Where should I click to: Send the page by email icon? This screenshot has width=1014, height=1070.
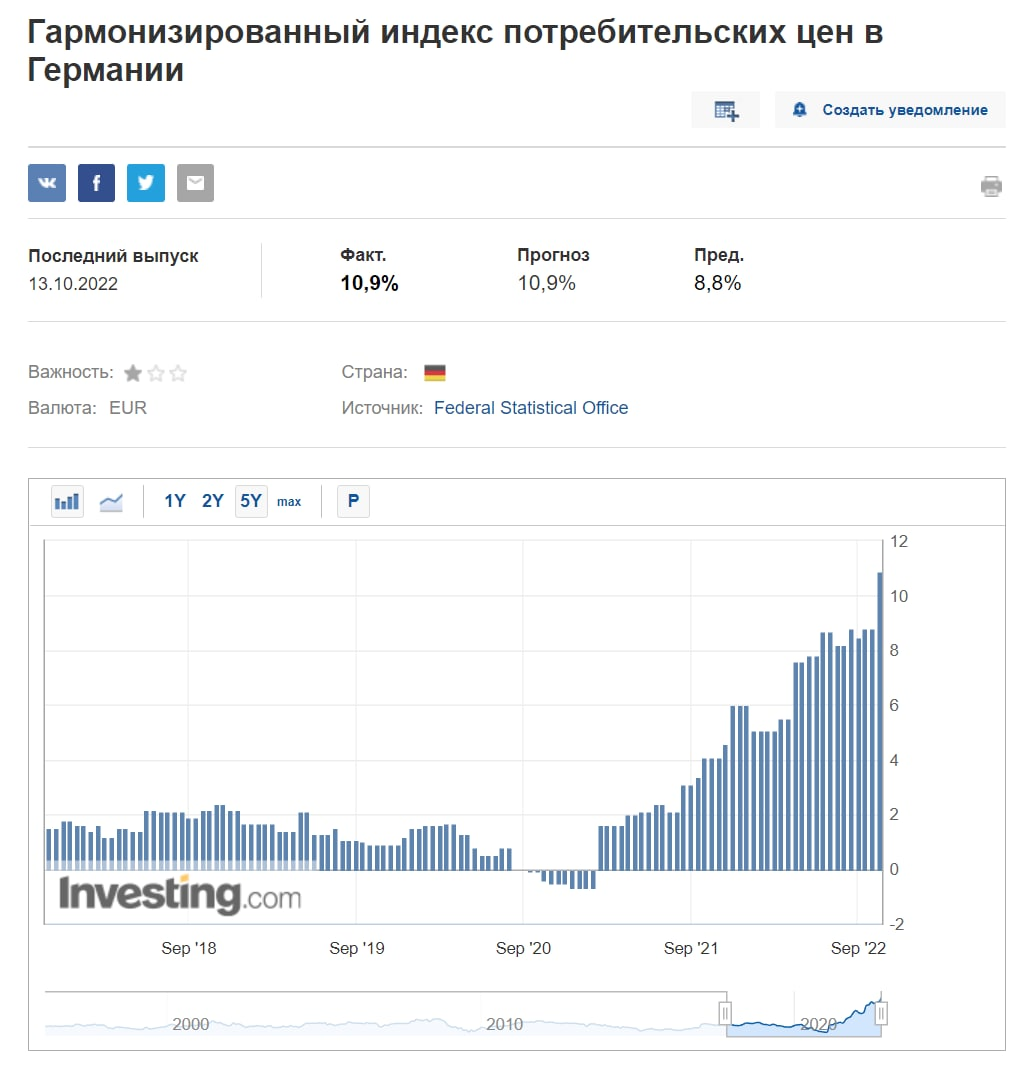(195, 183)
